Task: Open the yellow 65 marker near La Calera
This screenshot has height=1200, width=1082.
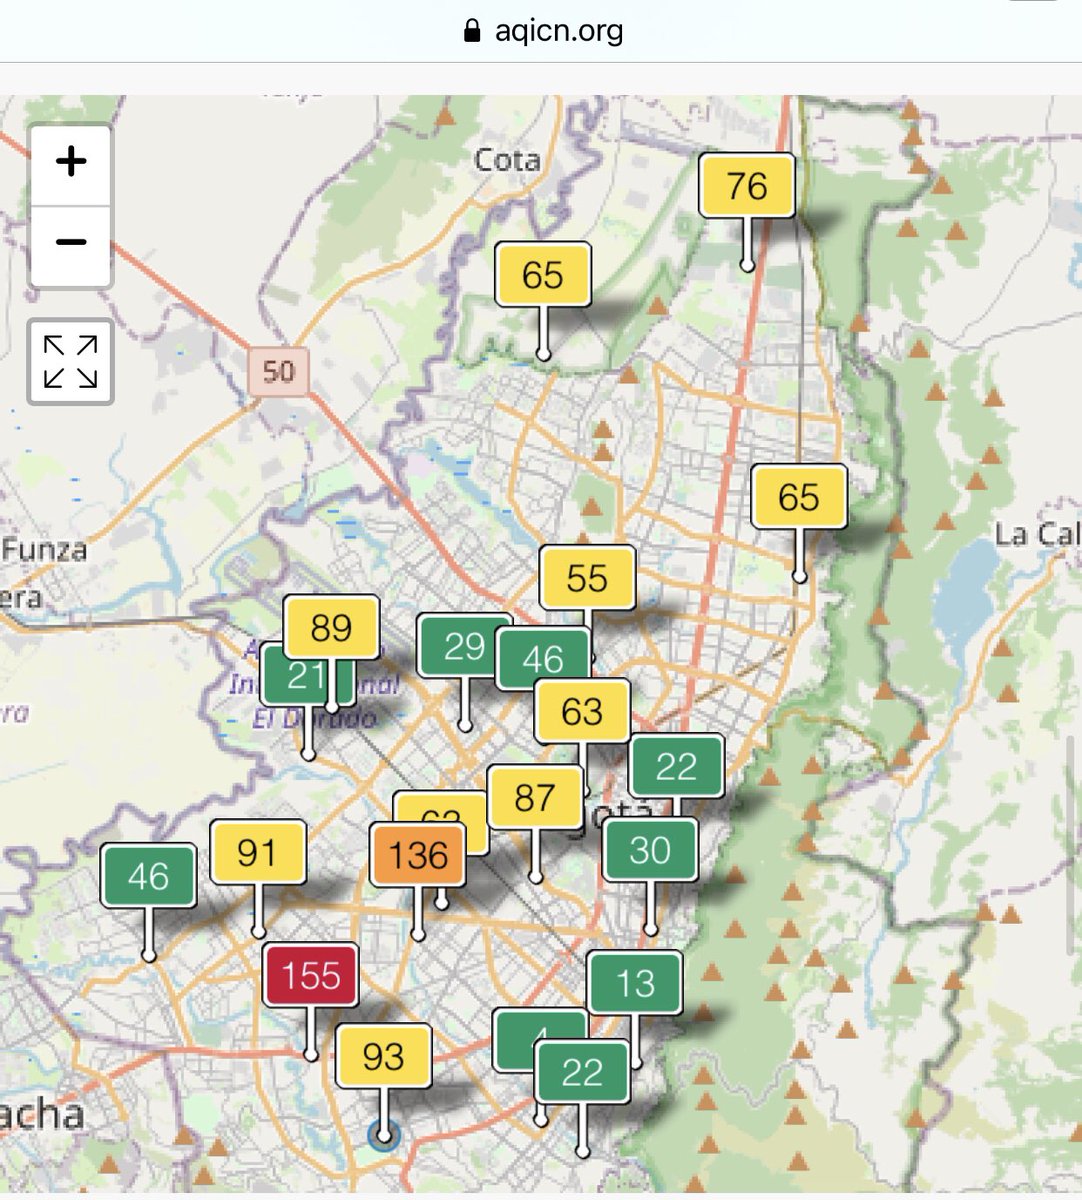Action: pyautogui.click(x=799, y=497)
